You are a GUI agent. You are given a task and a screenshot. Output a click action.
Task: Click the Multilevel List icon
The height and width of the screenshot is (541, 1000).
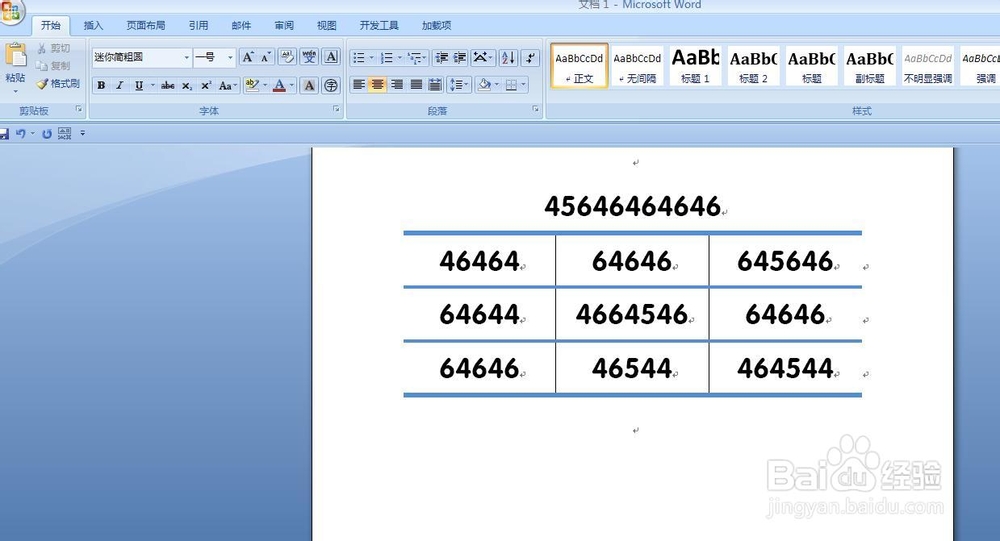415,58
